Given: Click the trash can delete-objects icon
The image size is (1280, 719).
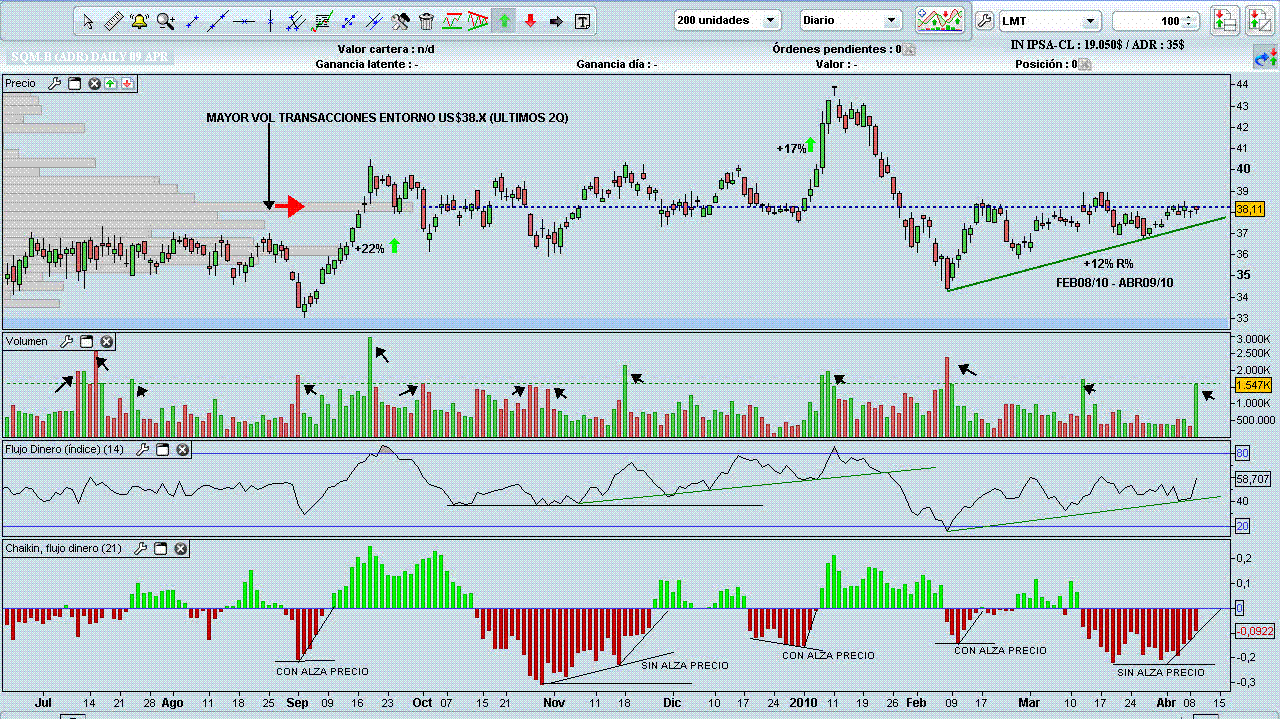Looking at the screenshot, I should (427, 20).
